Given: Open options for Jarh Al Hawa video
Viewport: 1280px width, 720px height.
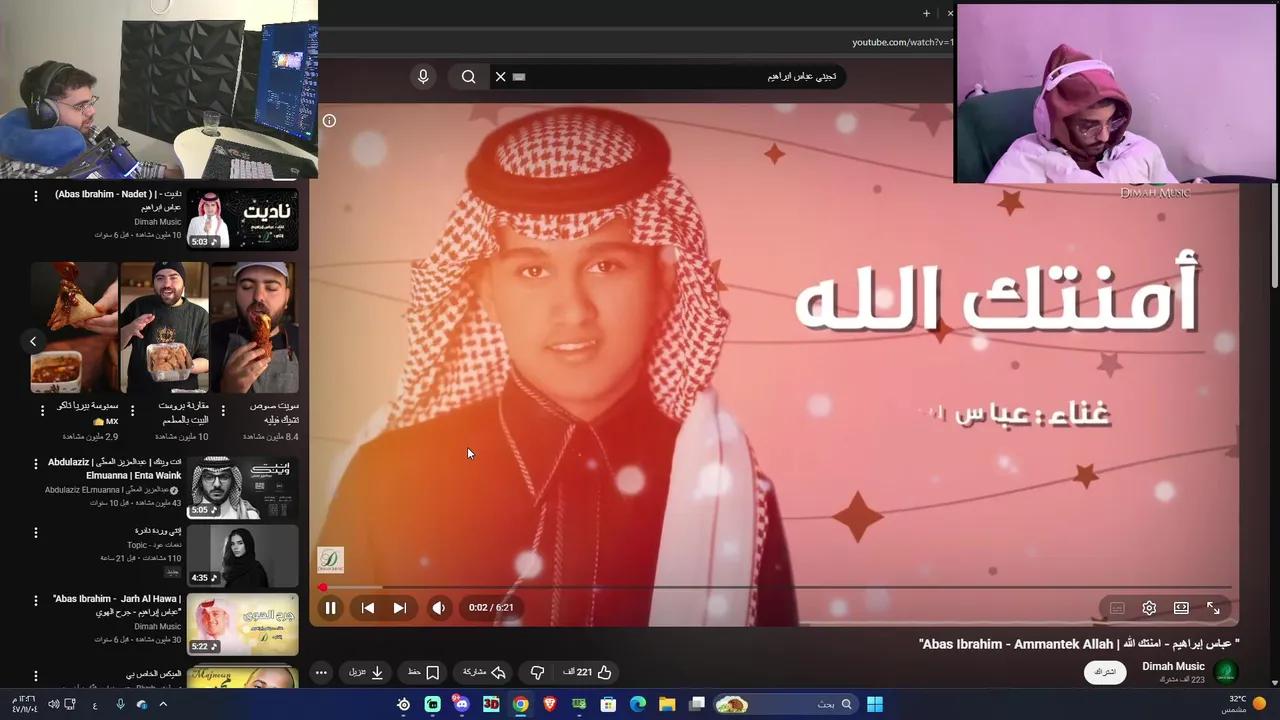Looking at the screenshot, I should click(36, 600).
